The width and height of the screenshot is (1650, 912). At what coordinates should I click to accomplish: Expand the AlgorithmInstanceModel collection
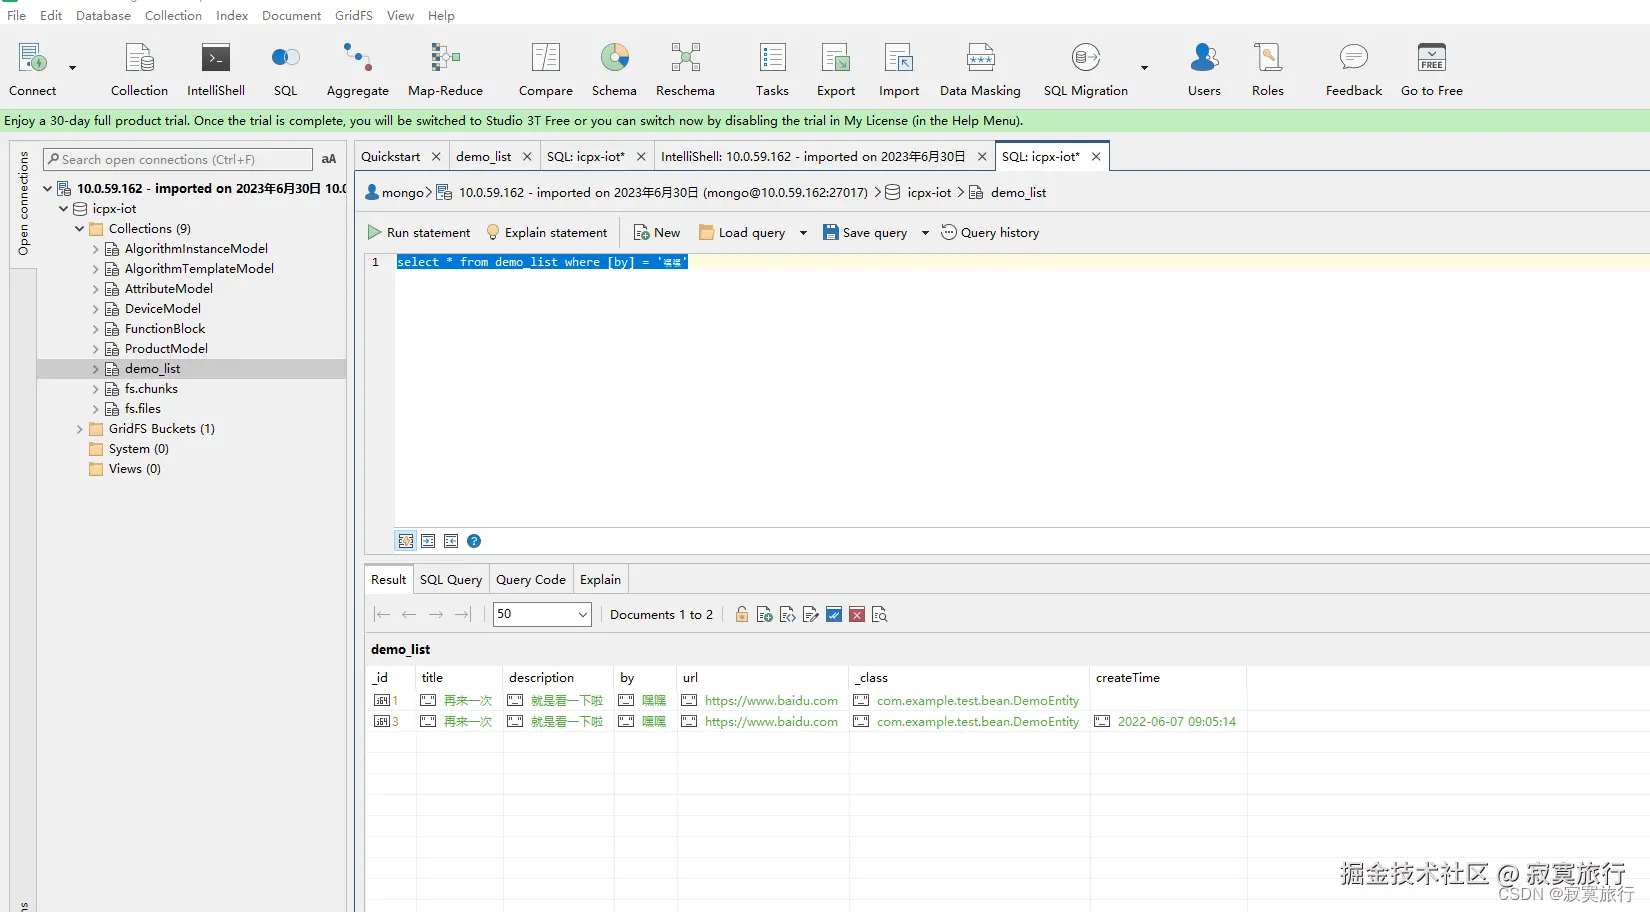95,249
